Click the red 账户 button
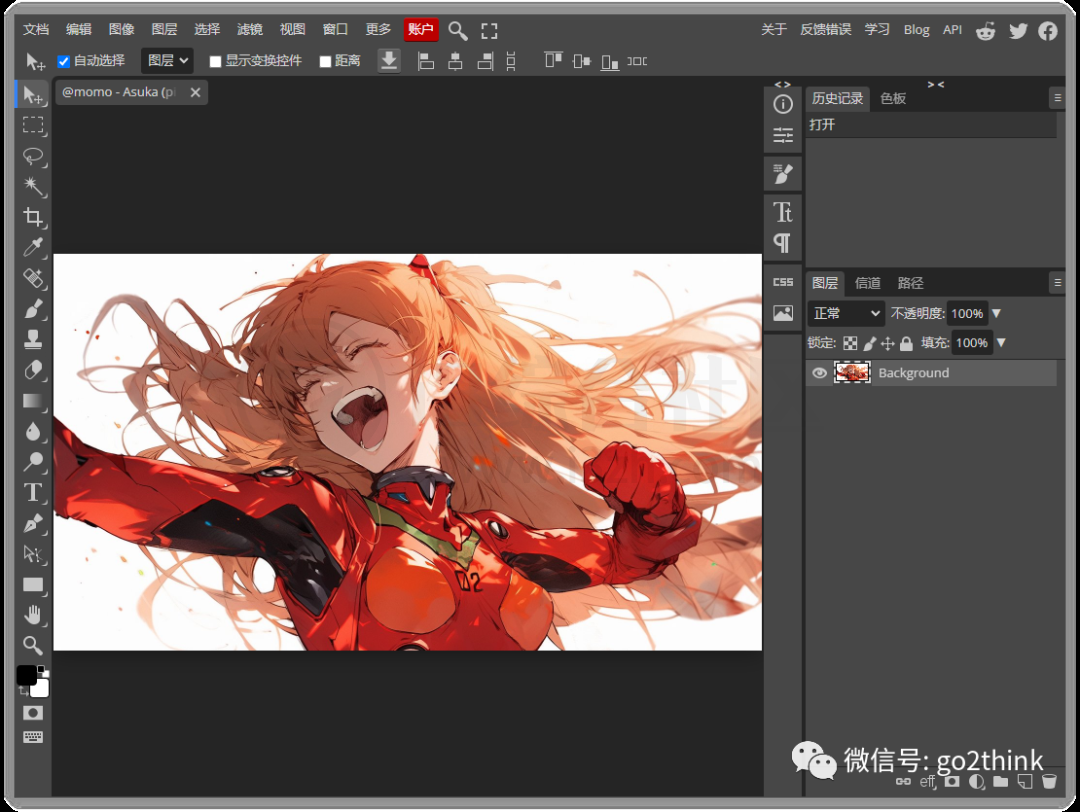This screenshot has width=1080, height=812. coord(421,30)
